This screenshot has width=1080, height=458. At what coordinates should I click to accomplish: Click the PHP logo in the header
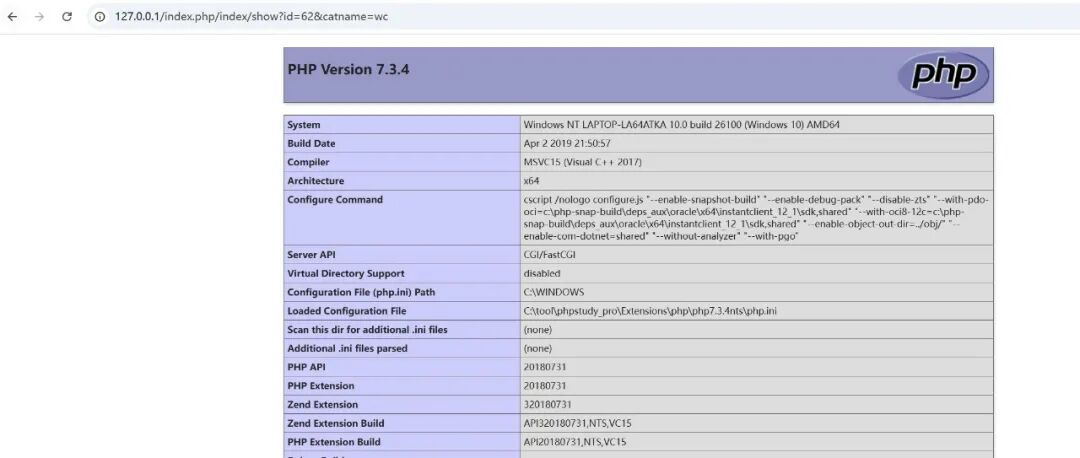point(943,75)
